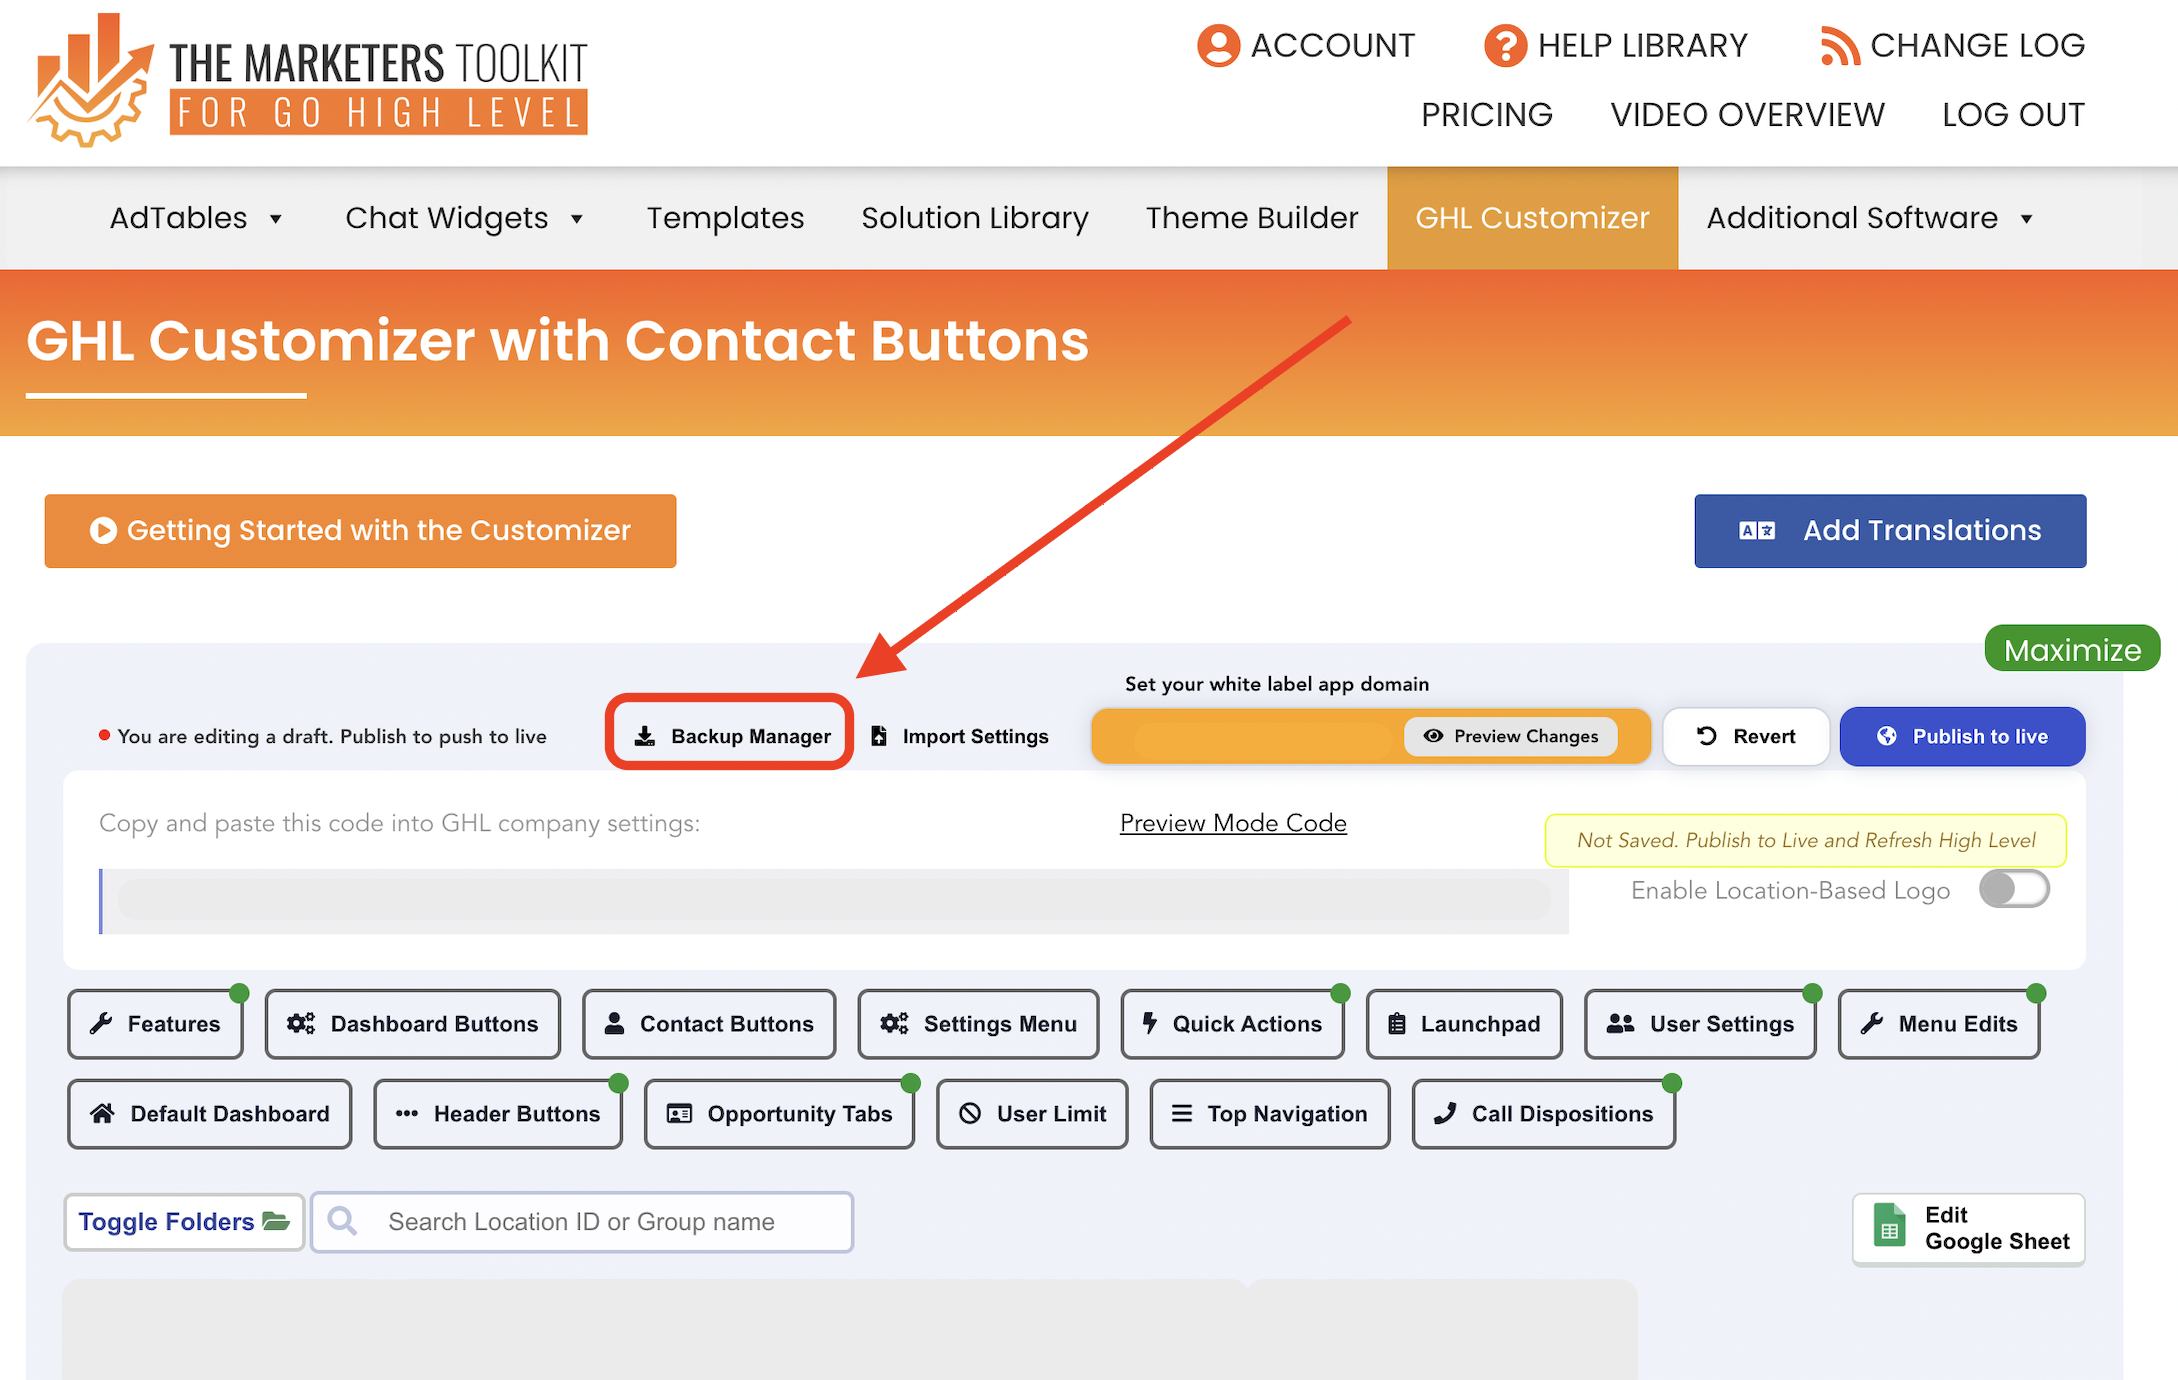2178x1380 pixels.
Task: Open the Solution Library menu item
Action: tap(975, 218)
